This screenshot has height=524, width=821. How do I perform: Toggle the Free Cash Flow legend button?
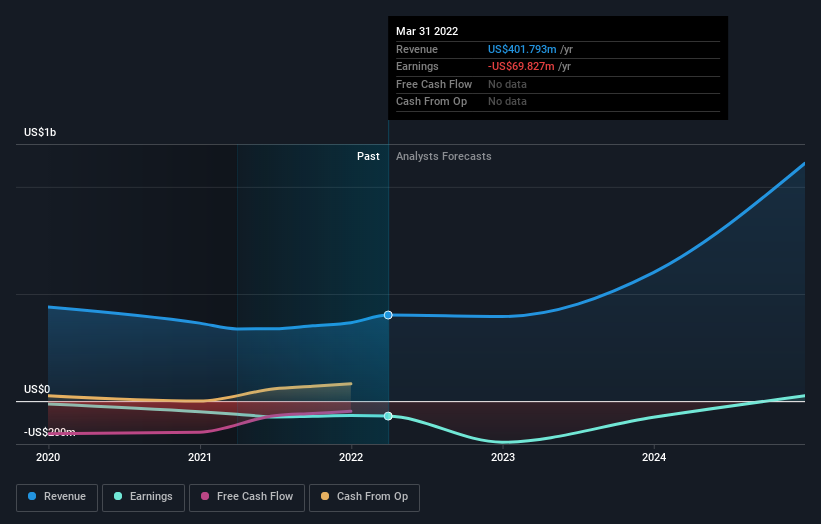tap(247, 497)
